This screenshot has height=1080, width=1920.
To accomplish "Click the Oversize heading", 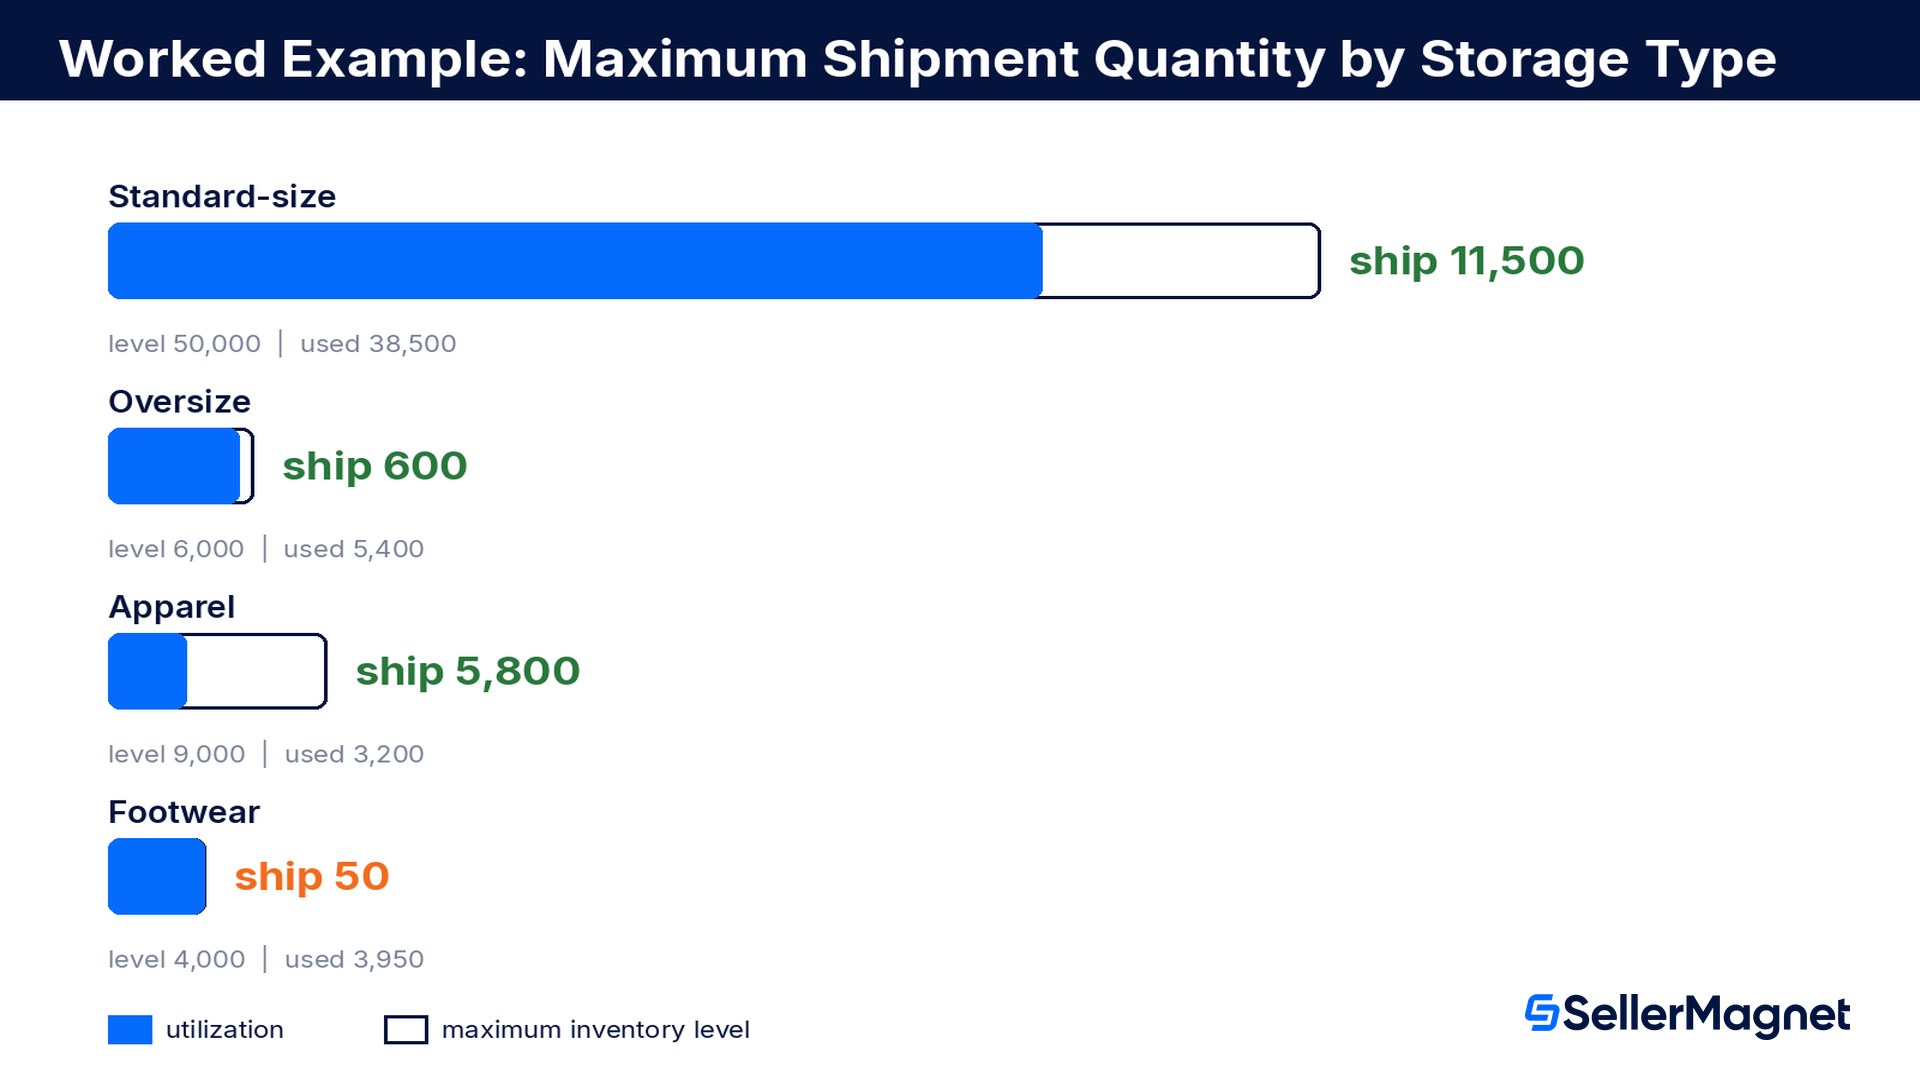I will pos(180,402).
